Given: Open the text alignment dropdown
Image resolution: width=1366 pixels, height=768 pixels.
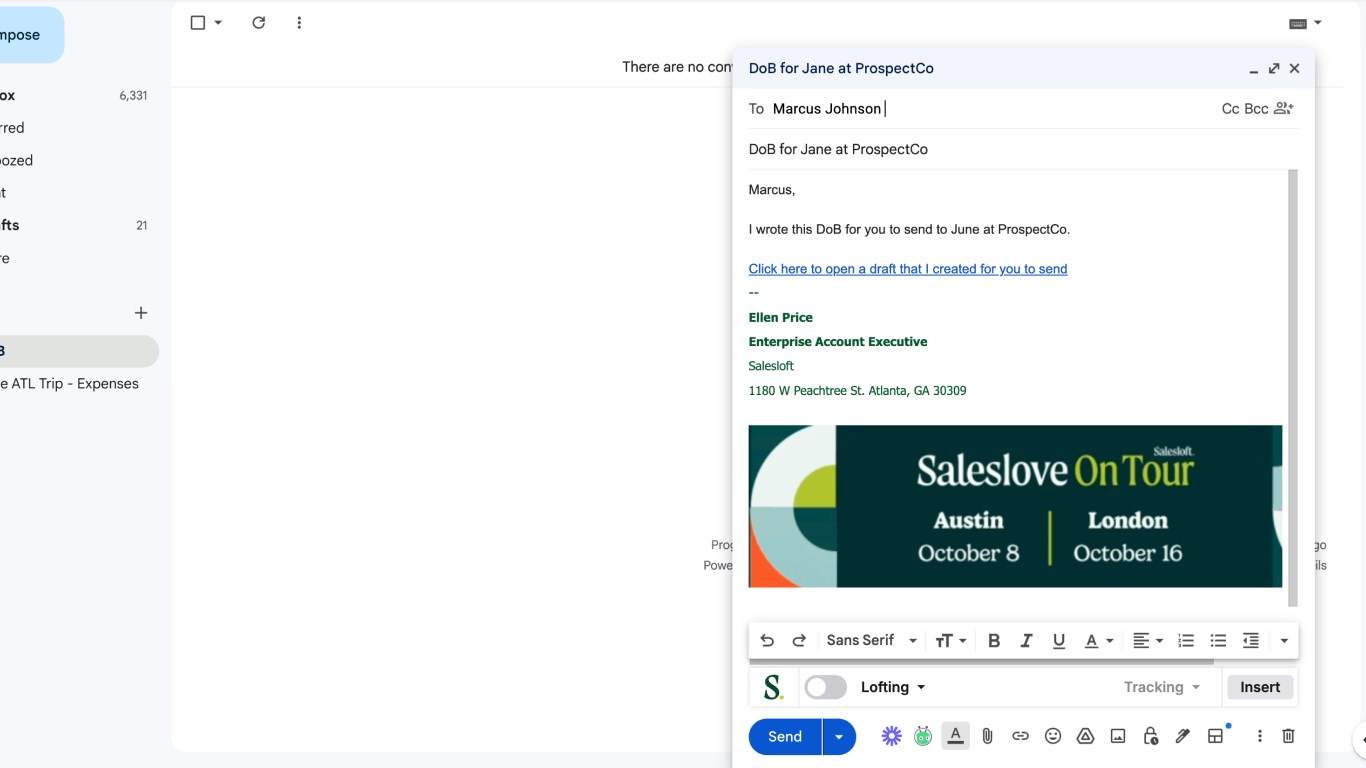Looking at the screenshot, I should tap(1148, 641).
